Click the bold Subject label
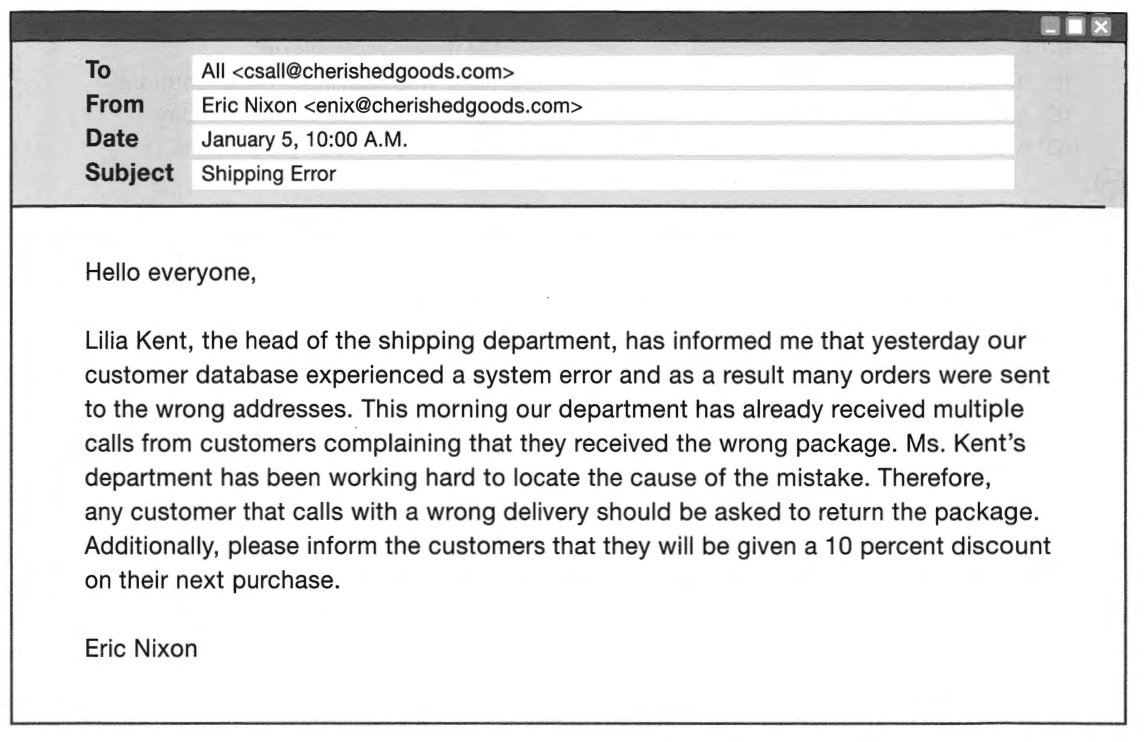This screenshot has width=1144, height=742. click(129, 173)
